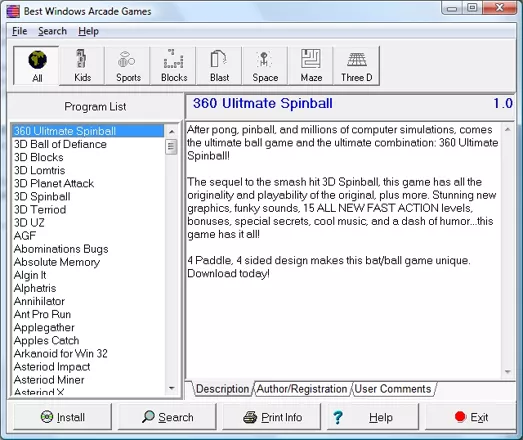Click the Install button
The image size is (523, 440).
click(x=63, y=417)
